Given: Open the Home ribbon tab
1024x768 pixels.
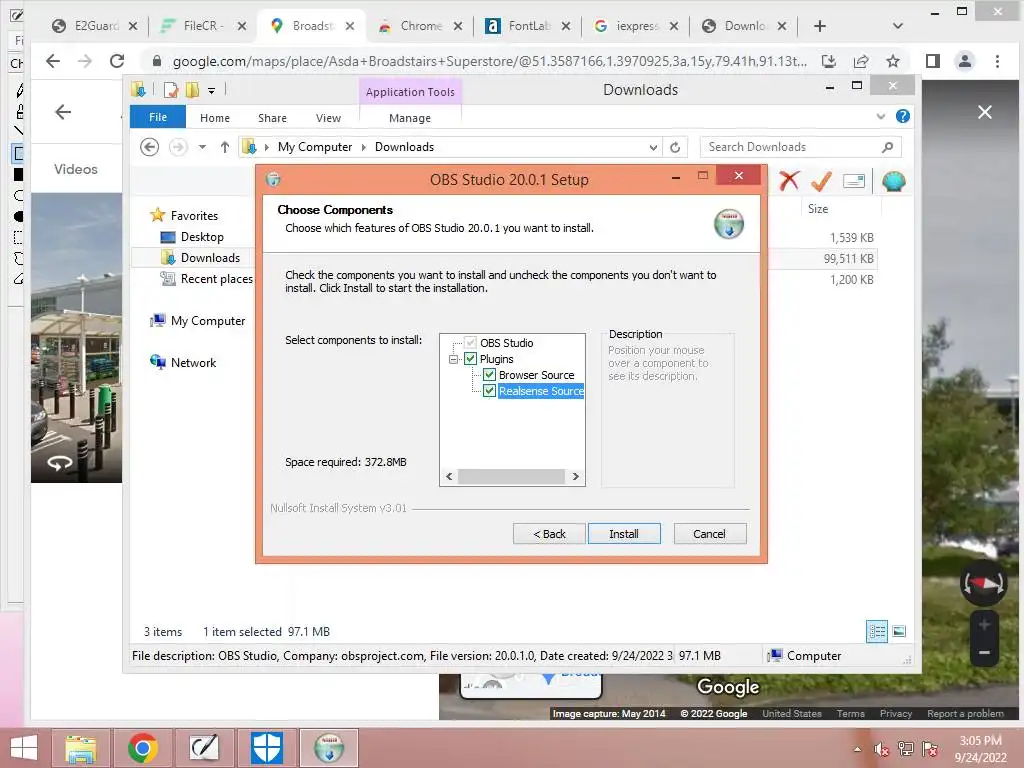Looking at the screenshot, I should click(215, 118).
